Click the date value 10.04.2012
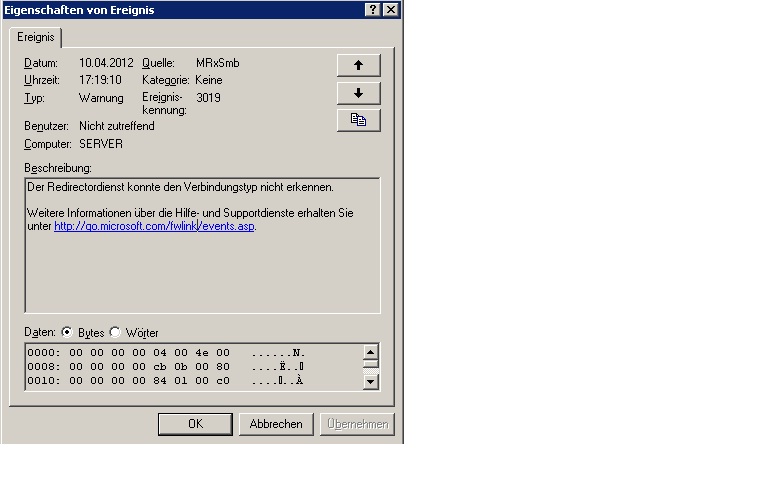The height and width of the screenshot is (480, 768). click(106, 63)
